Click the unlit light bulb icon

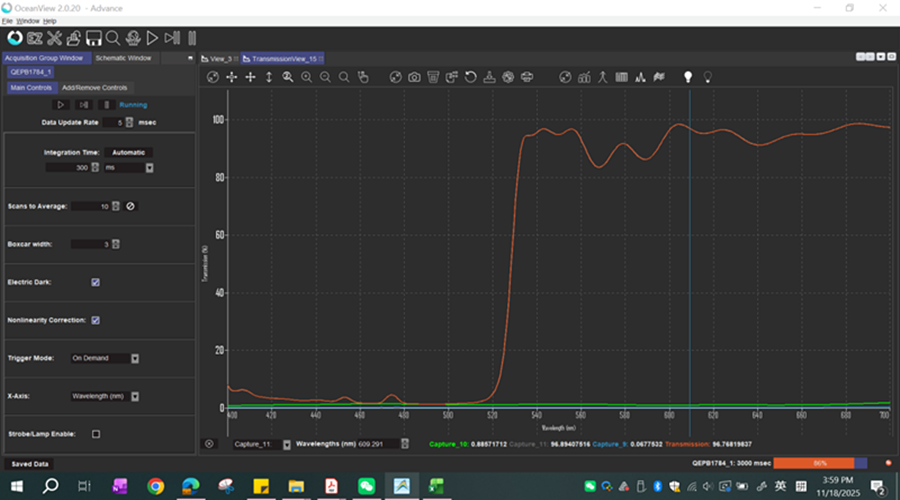[x=707, y=77]
